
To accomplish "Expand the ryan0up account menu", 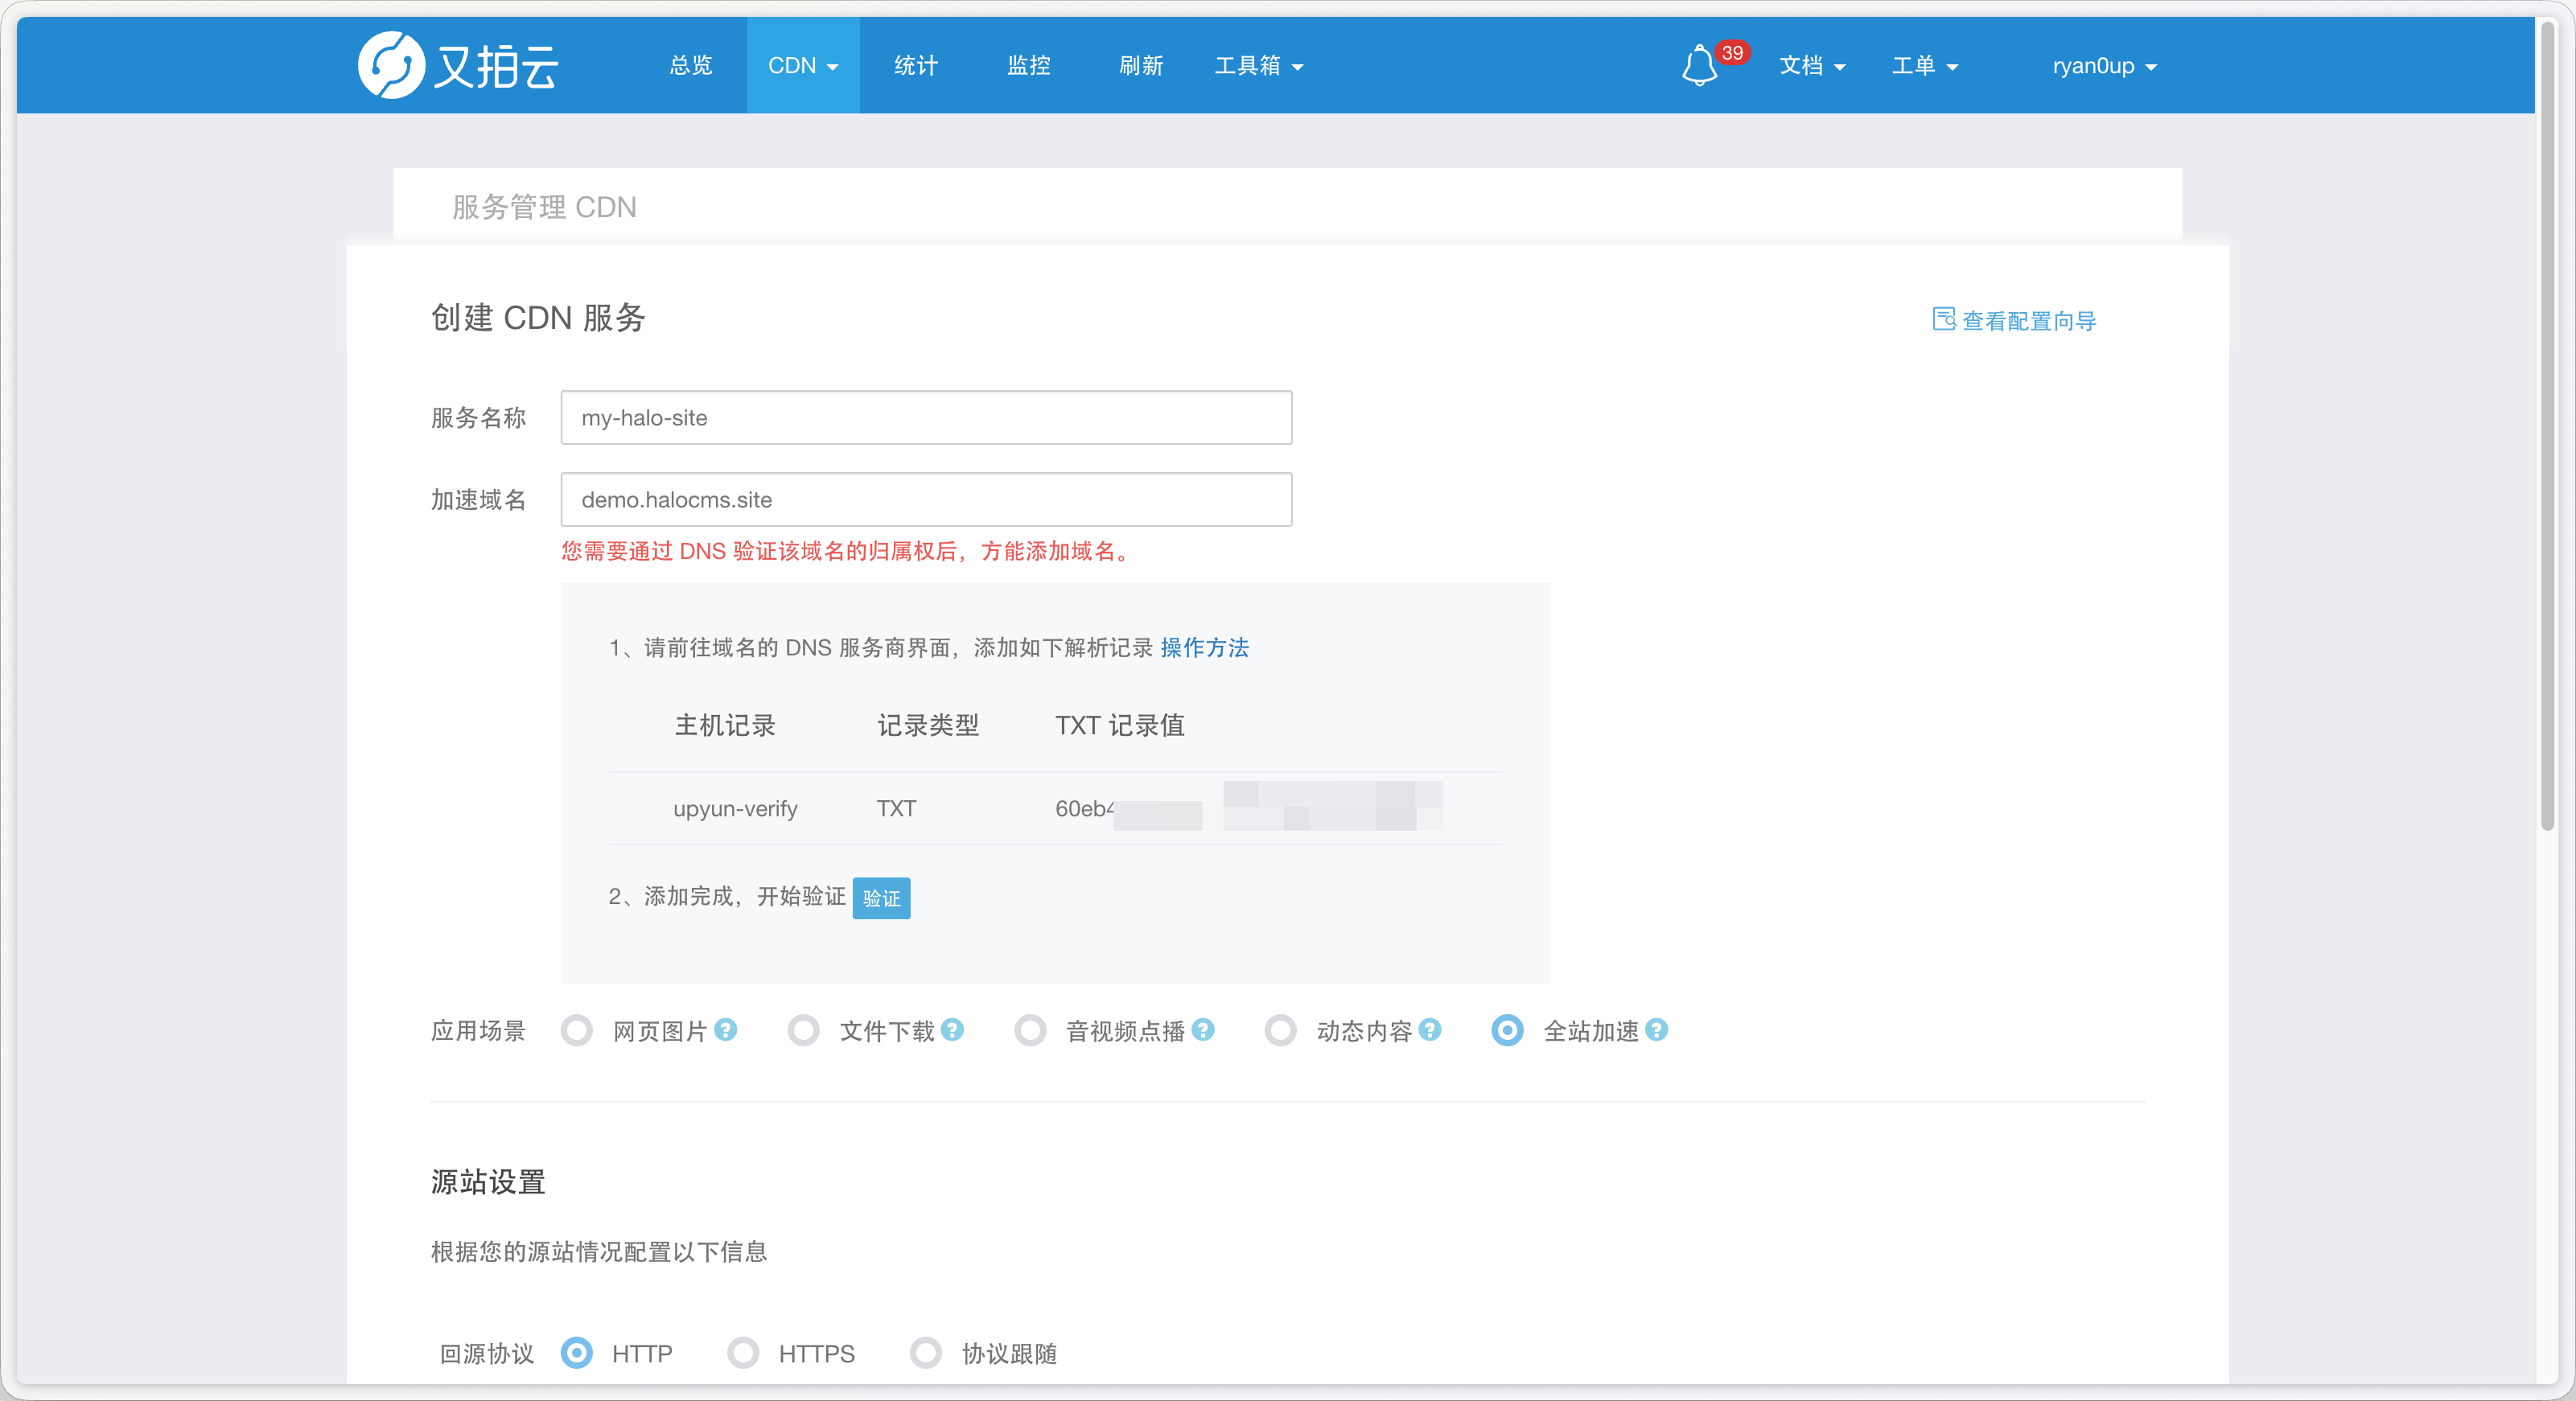I will pos(2103,66).
